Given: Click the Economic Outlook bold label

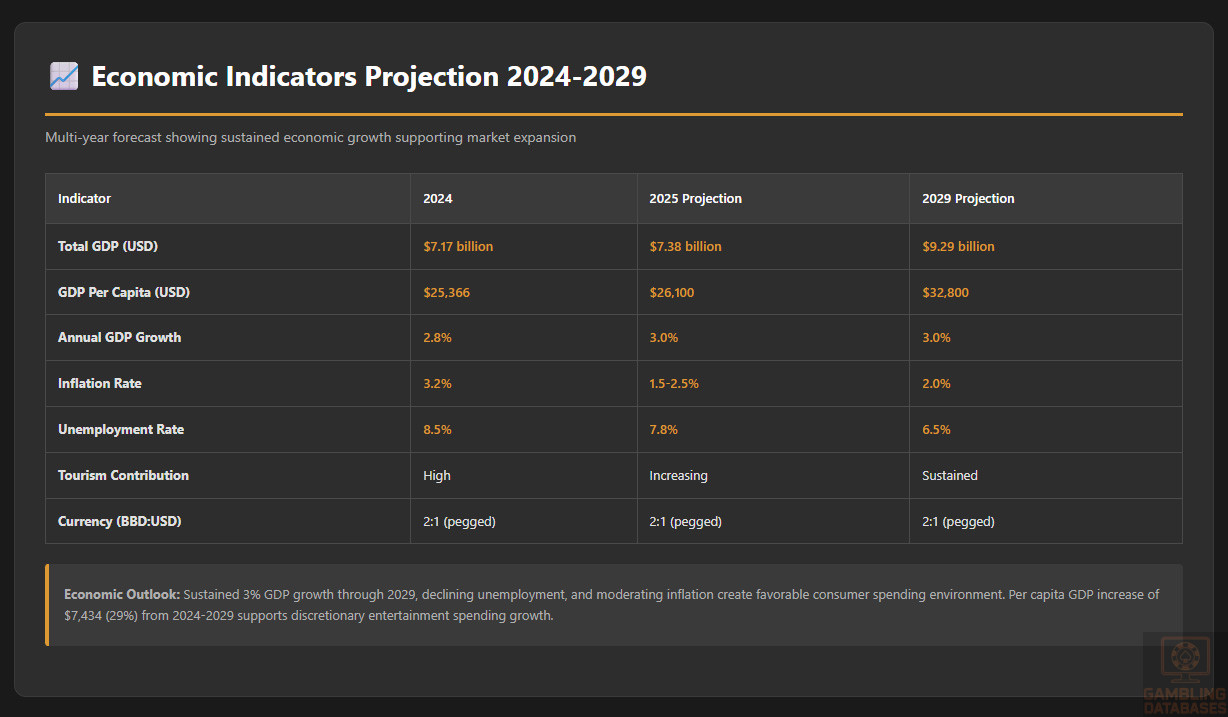Looking at the screenshot, I should tap(123, 594).
